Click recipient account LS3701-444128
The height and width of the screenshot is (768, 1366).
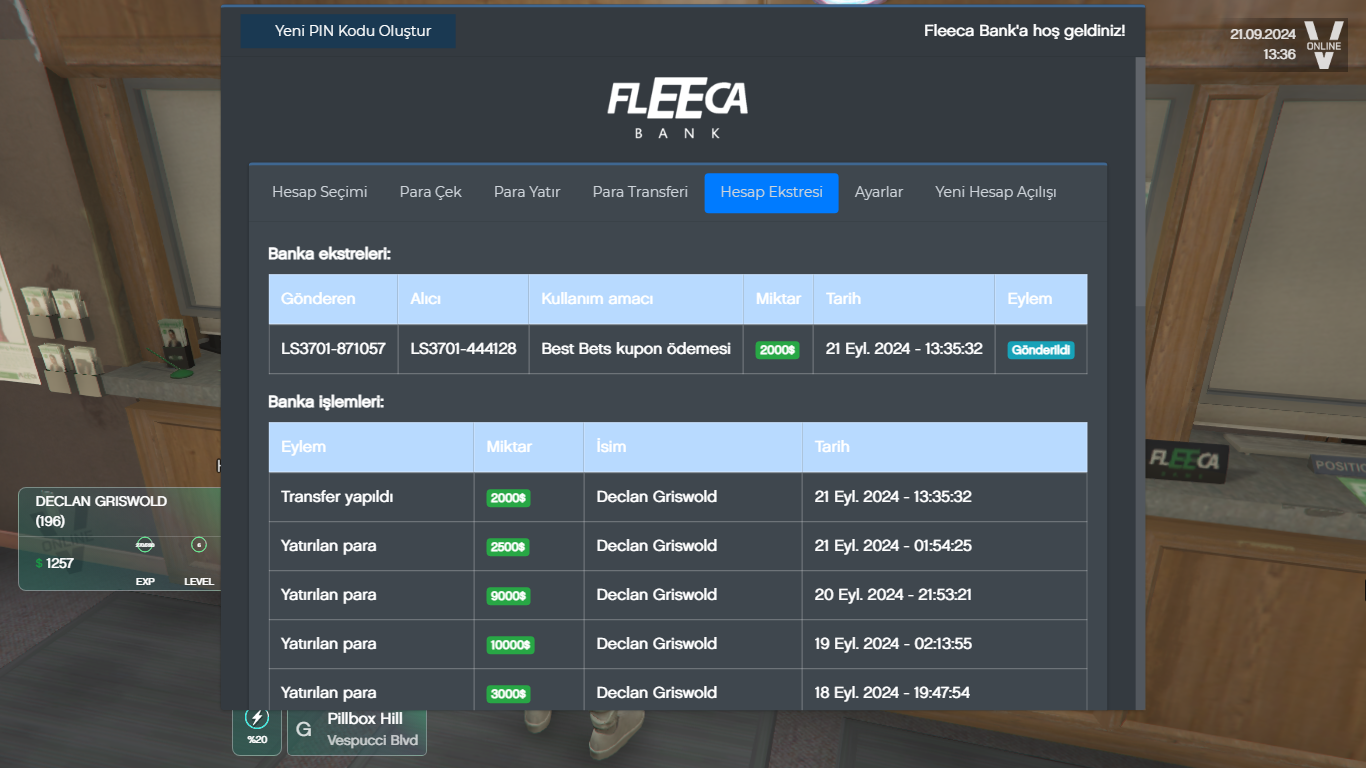click(x=463, y=349)
